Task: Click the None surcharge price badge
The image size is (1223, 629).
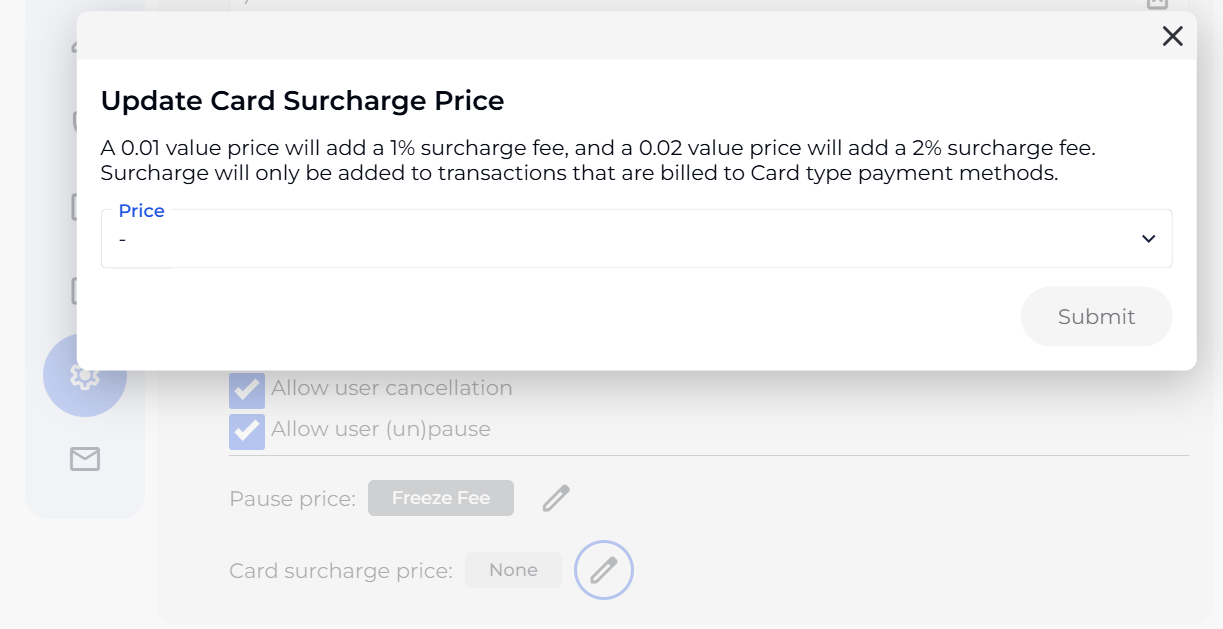Action: [513, 570]
